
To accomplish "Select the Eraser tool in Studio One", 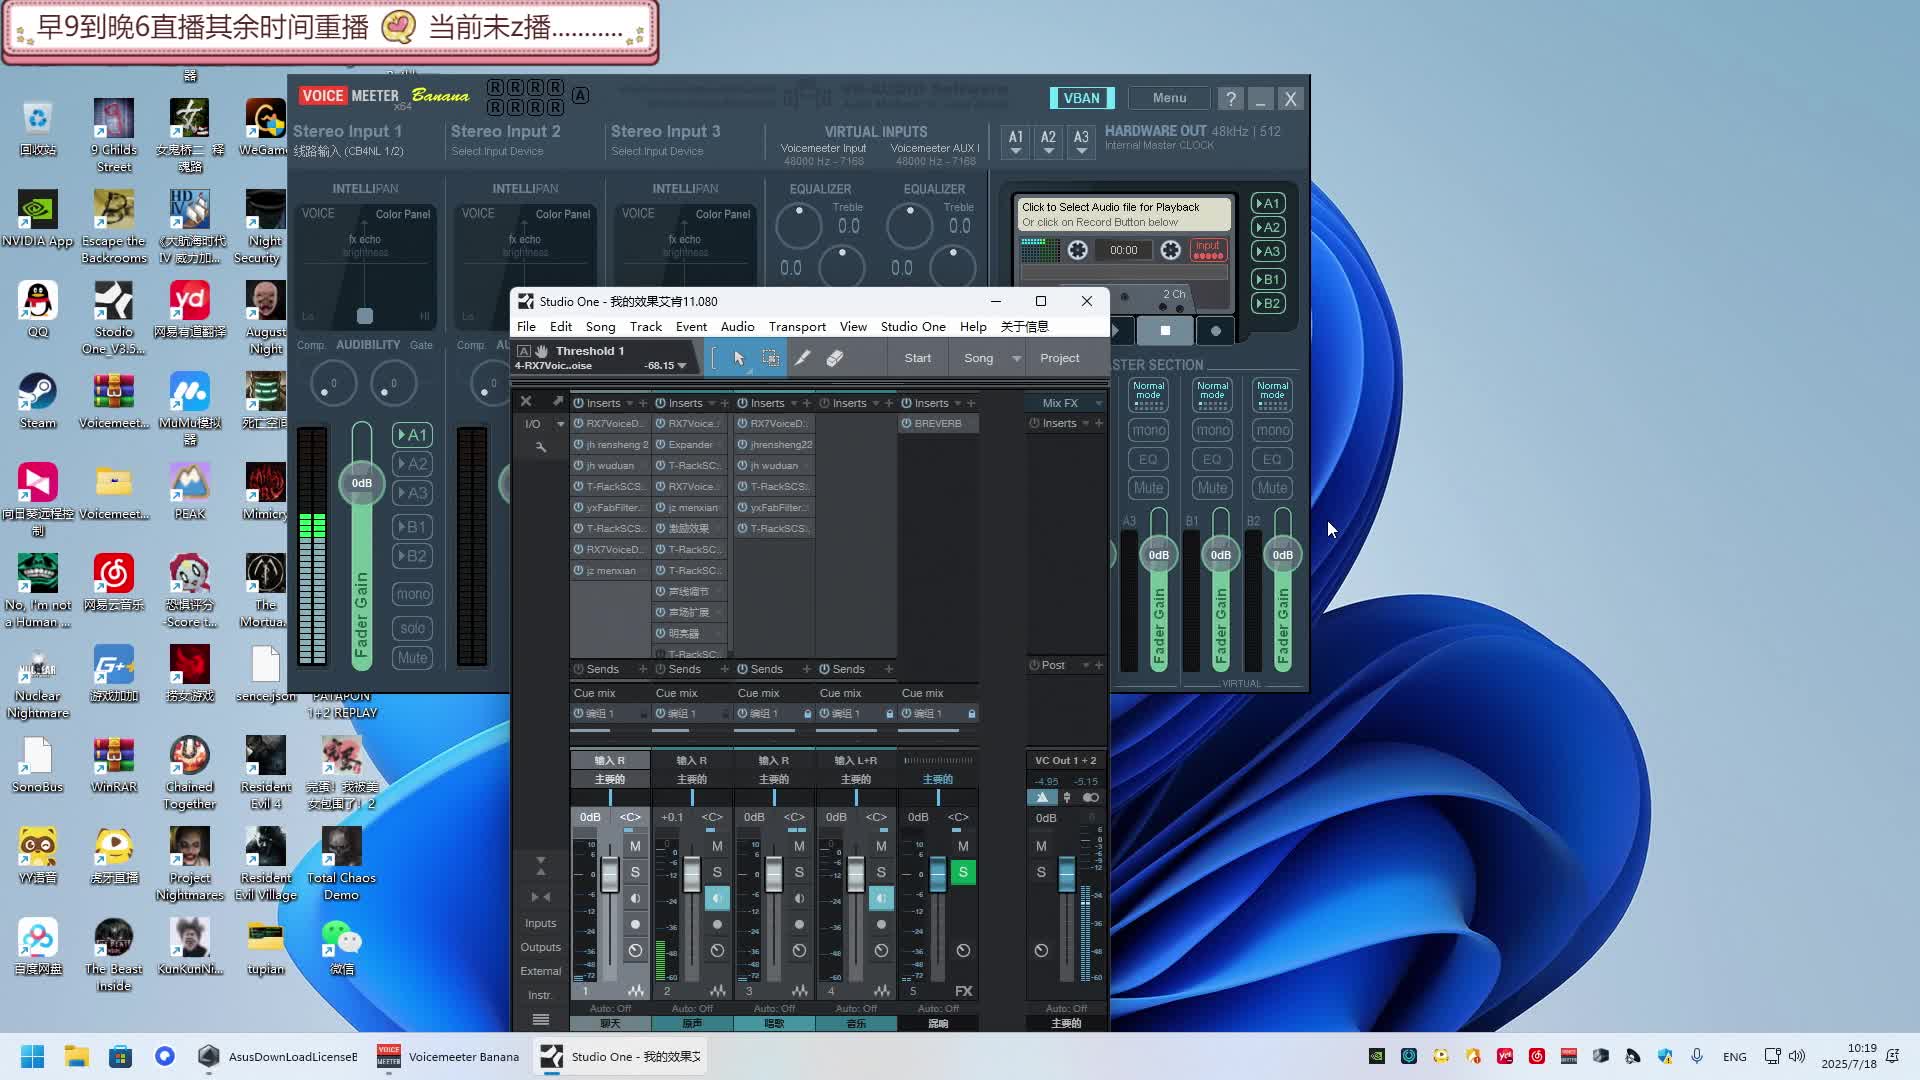I will coord(834,358).
